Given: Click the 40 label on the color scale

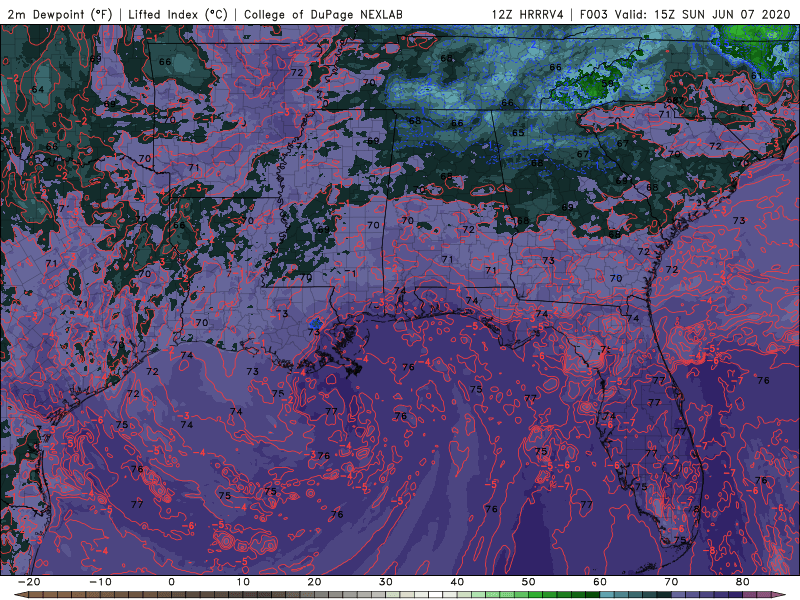Looking at the screenshot, I should tap(457, 582).
